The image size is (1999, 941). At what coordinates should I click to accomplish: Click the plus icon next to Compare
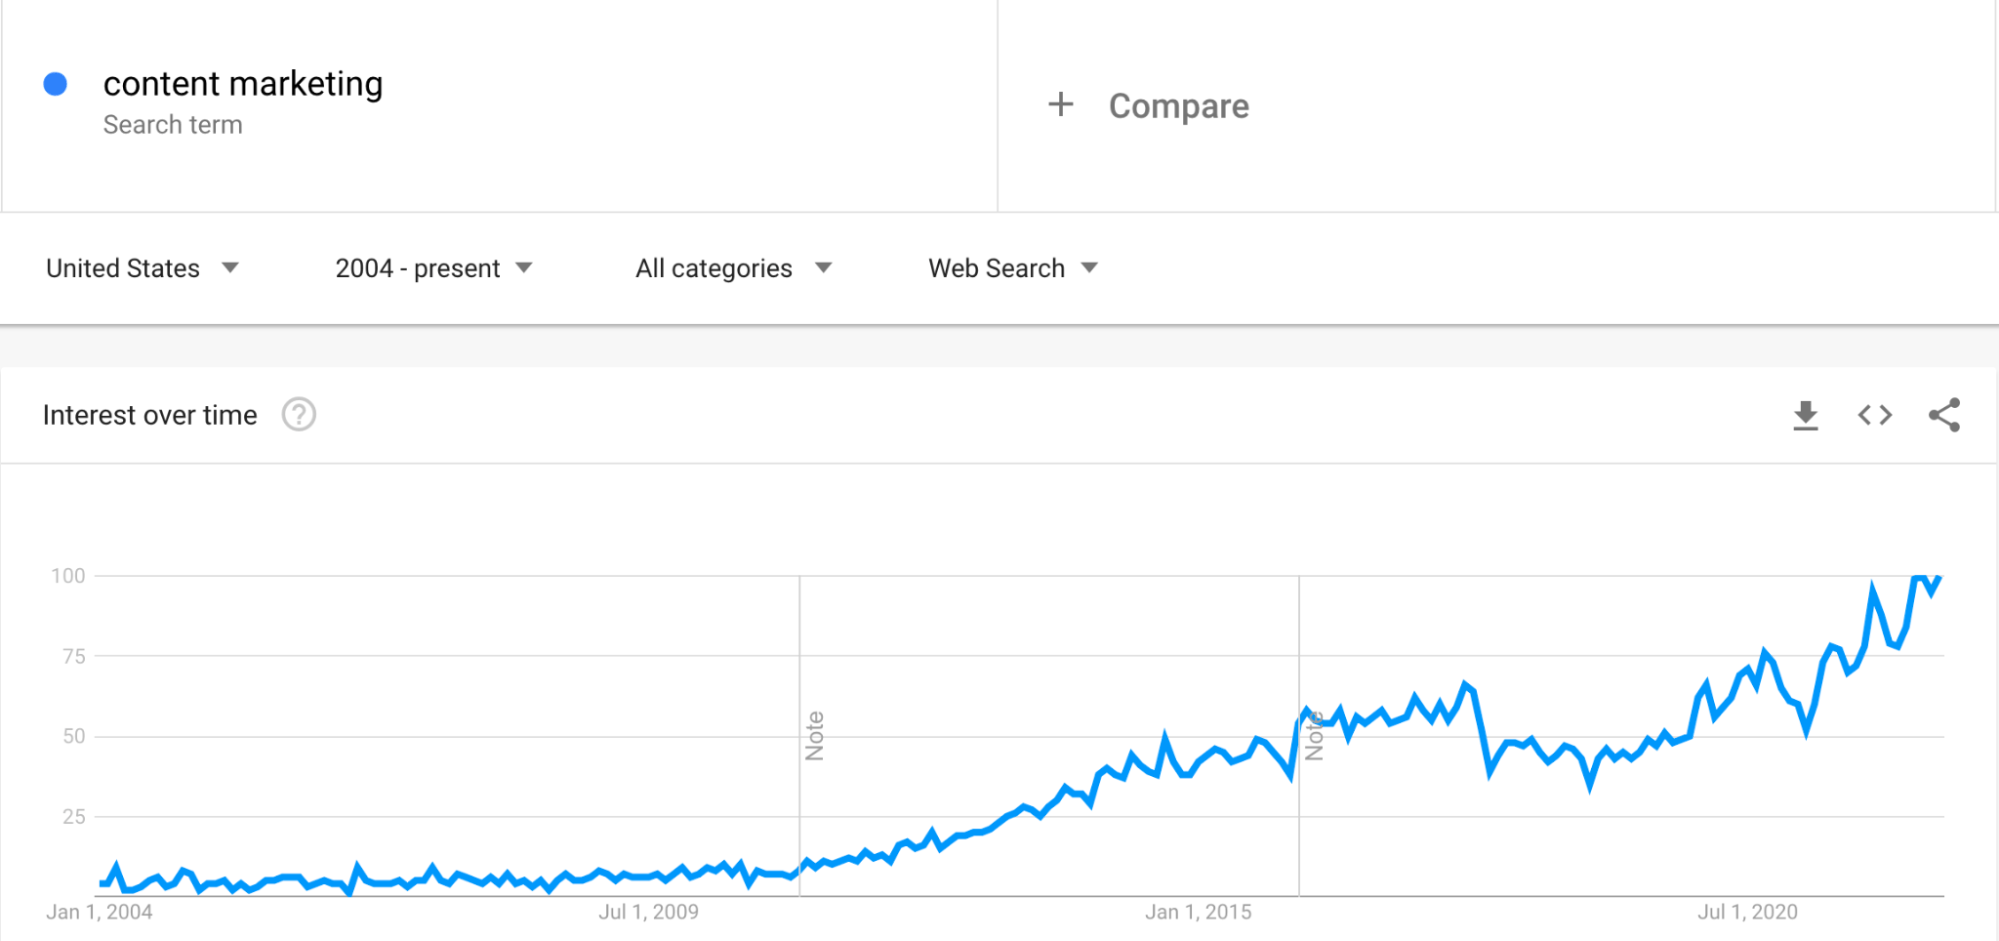[1060, 104]
